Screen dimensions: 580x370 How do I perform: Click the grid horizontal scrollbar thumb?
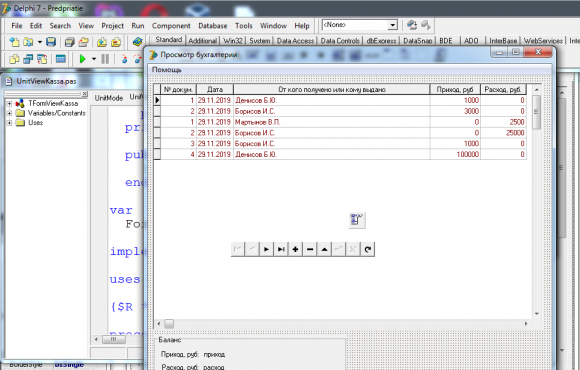click(169, 324)
